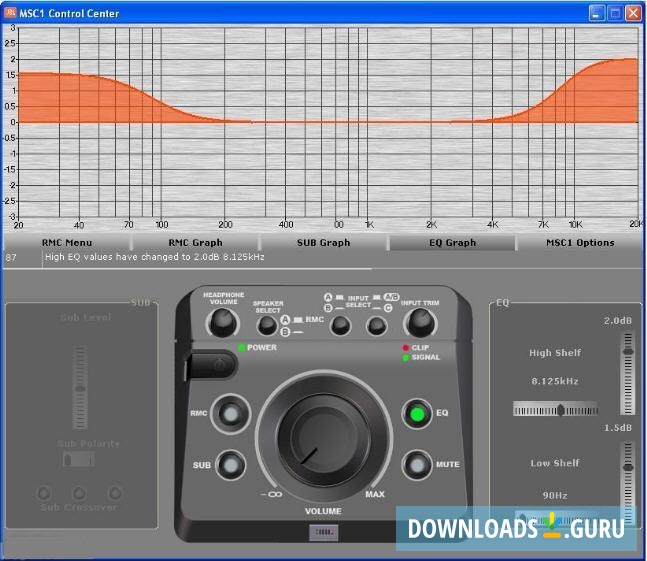Open the RMC Menu tab
Viewport: 647px width, 561px height.
coord(67,243)
